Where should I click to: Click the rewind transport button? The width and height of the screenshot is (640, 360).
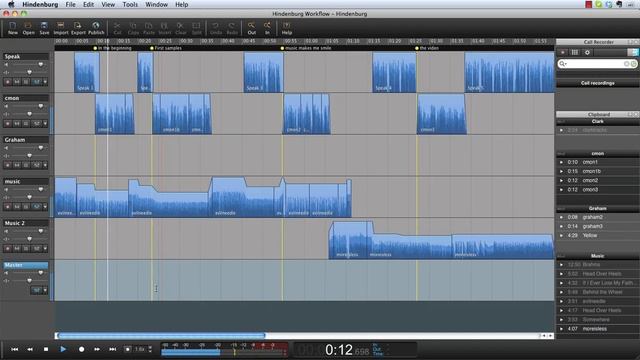tap(30, 349)
